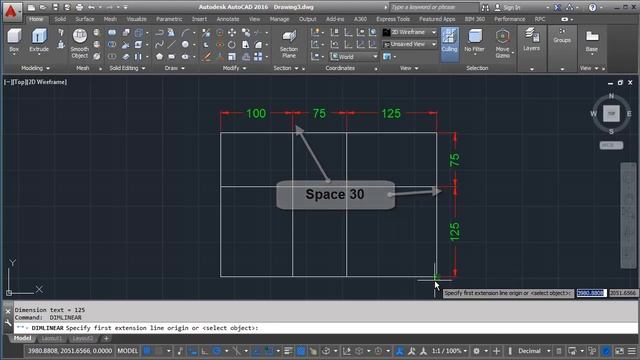The image size is (640, 360).
Task: Expand the Modeling panel
Action: pyautogui.click(x=35, y=68)
